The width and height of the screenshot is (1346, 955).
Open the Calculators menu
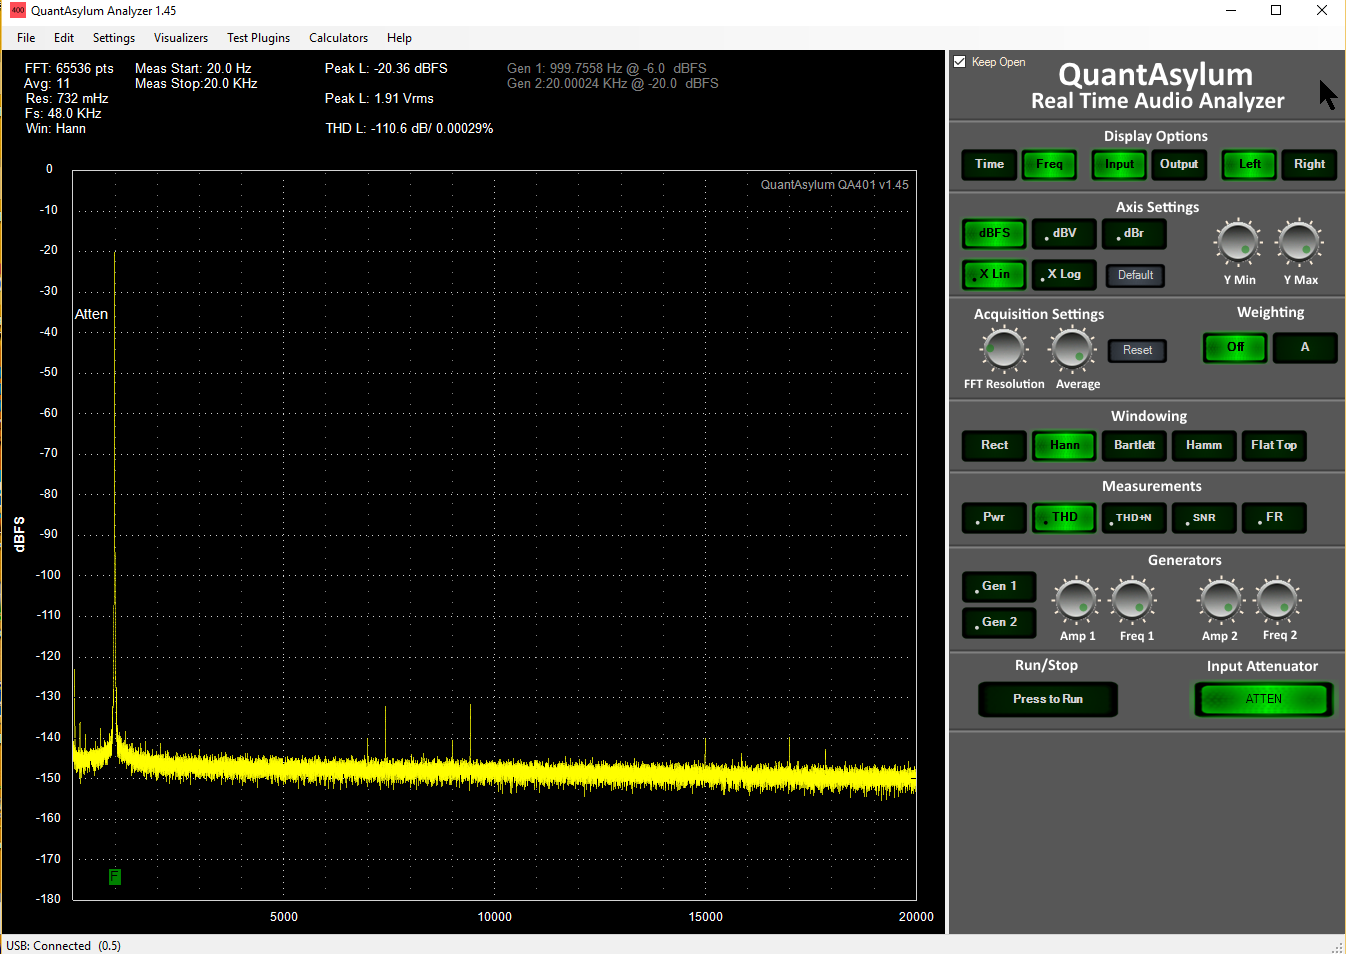coord(338,38)
